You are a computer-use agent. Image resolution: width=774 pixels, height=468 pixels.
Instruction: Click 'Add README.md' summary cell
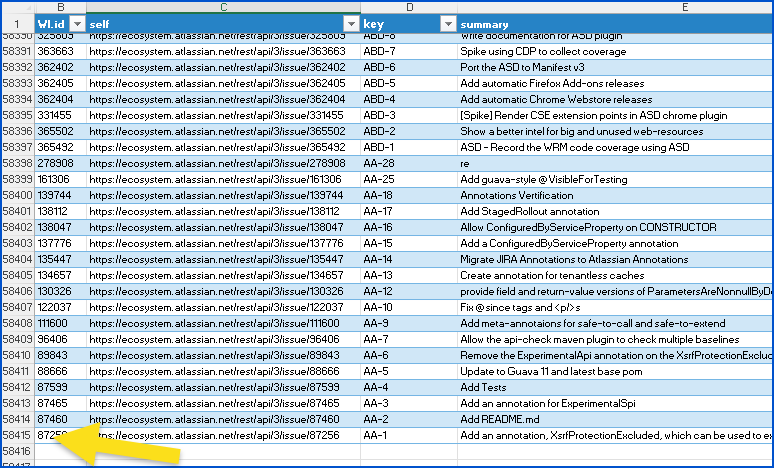pos(616,420)
